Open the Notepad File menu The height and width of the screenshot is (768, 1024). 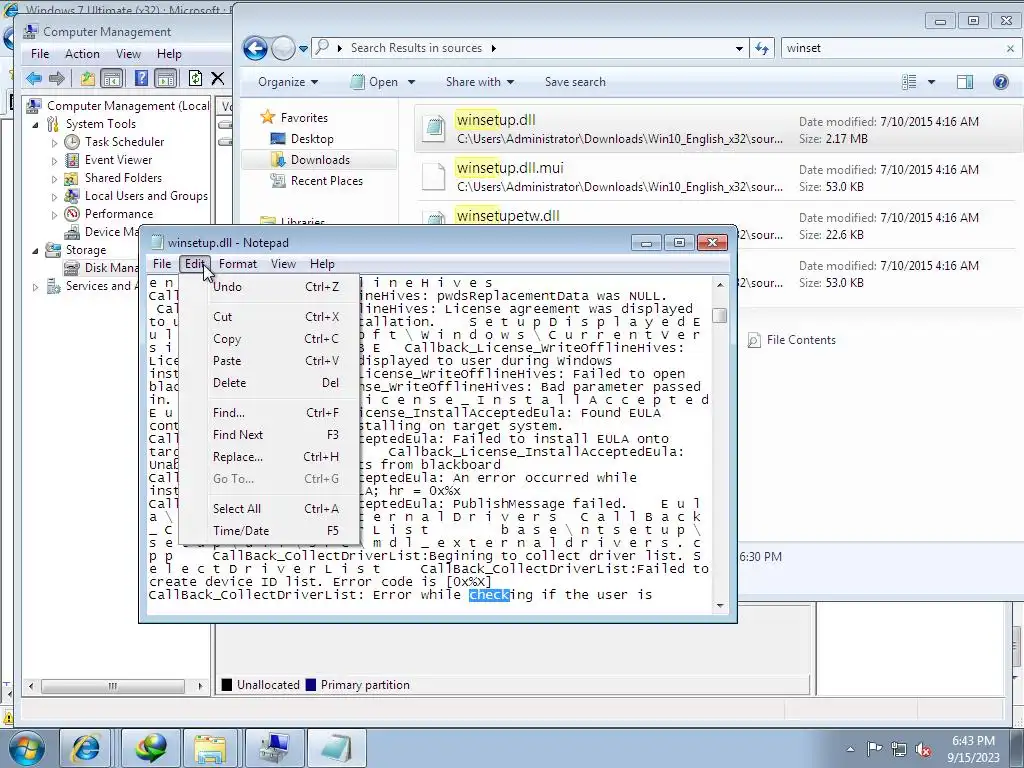[x=162, y=264]
